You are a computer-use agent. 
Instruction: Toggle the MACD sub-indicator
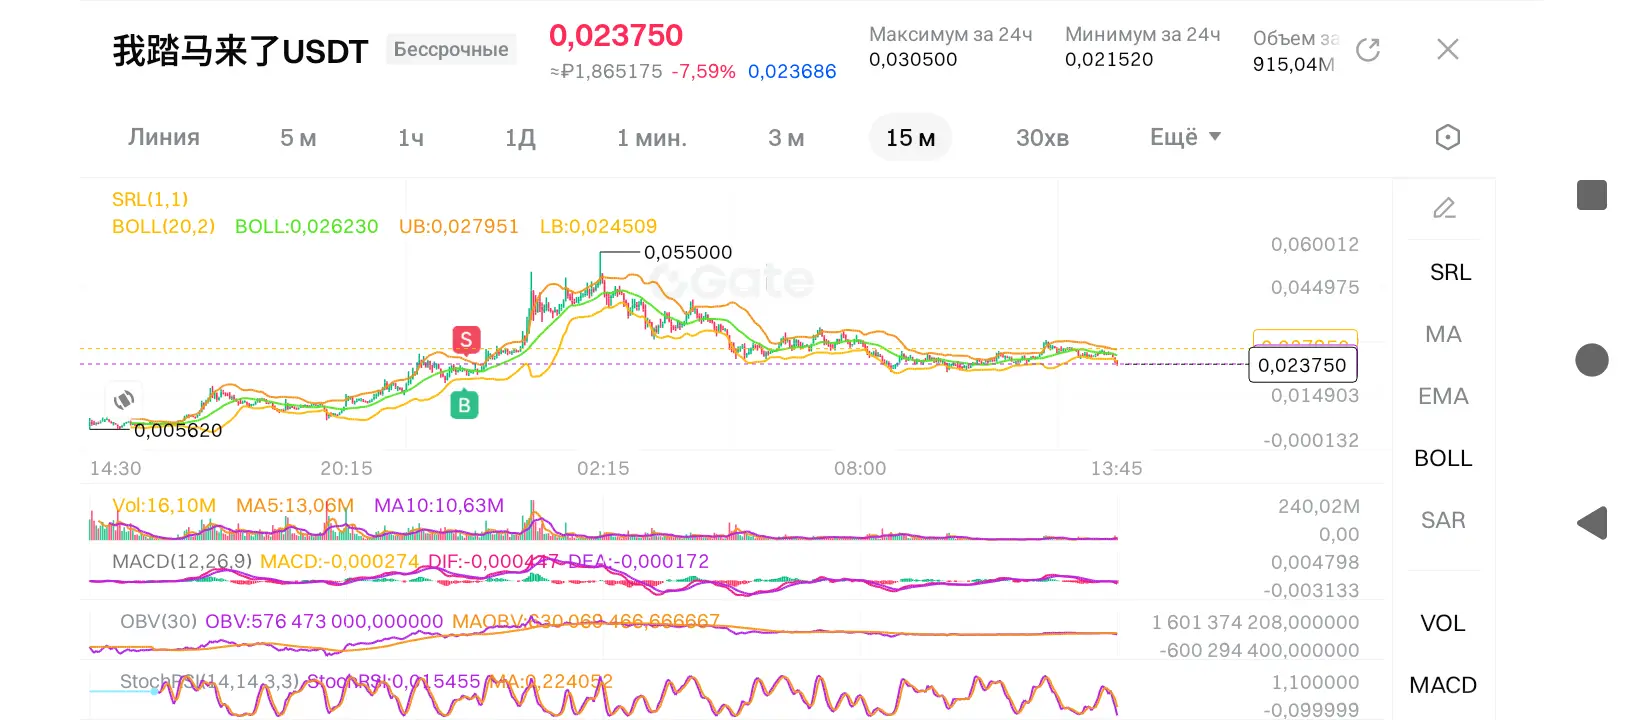pos(1443,685)
